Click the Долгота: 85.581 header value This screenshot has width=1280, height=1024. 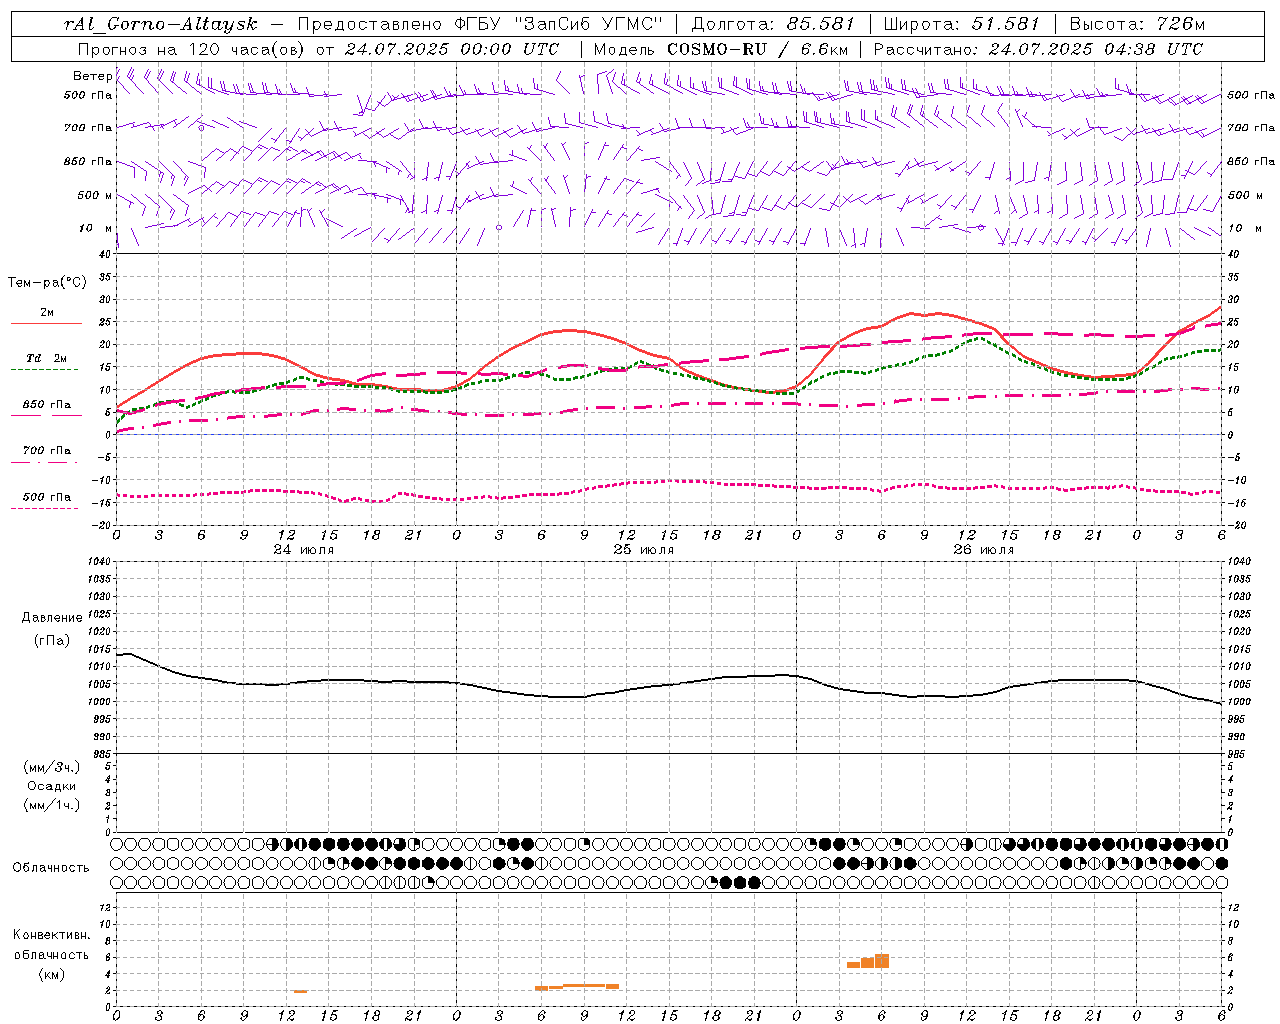point(773,24)
